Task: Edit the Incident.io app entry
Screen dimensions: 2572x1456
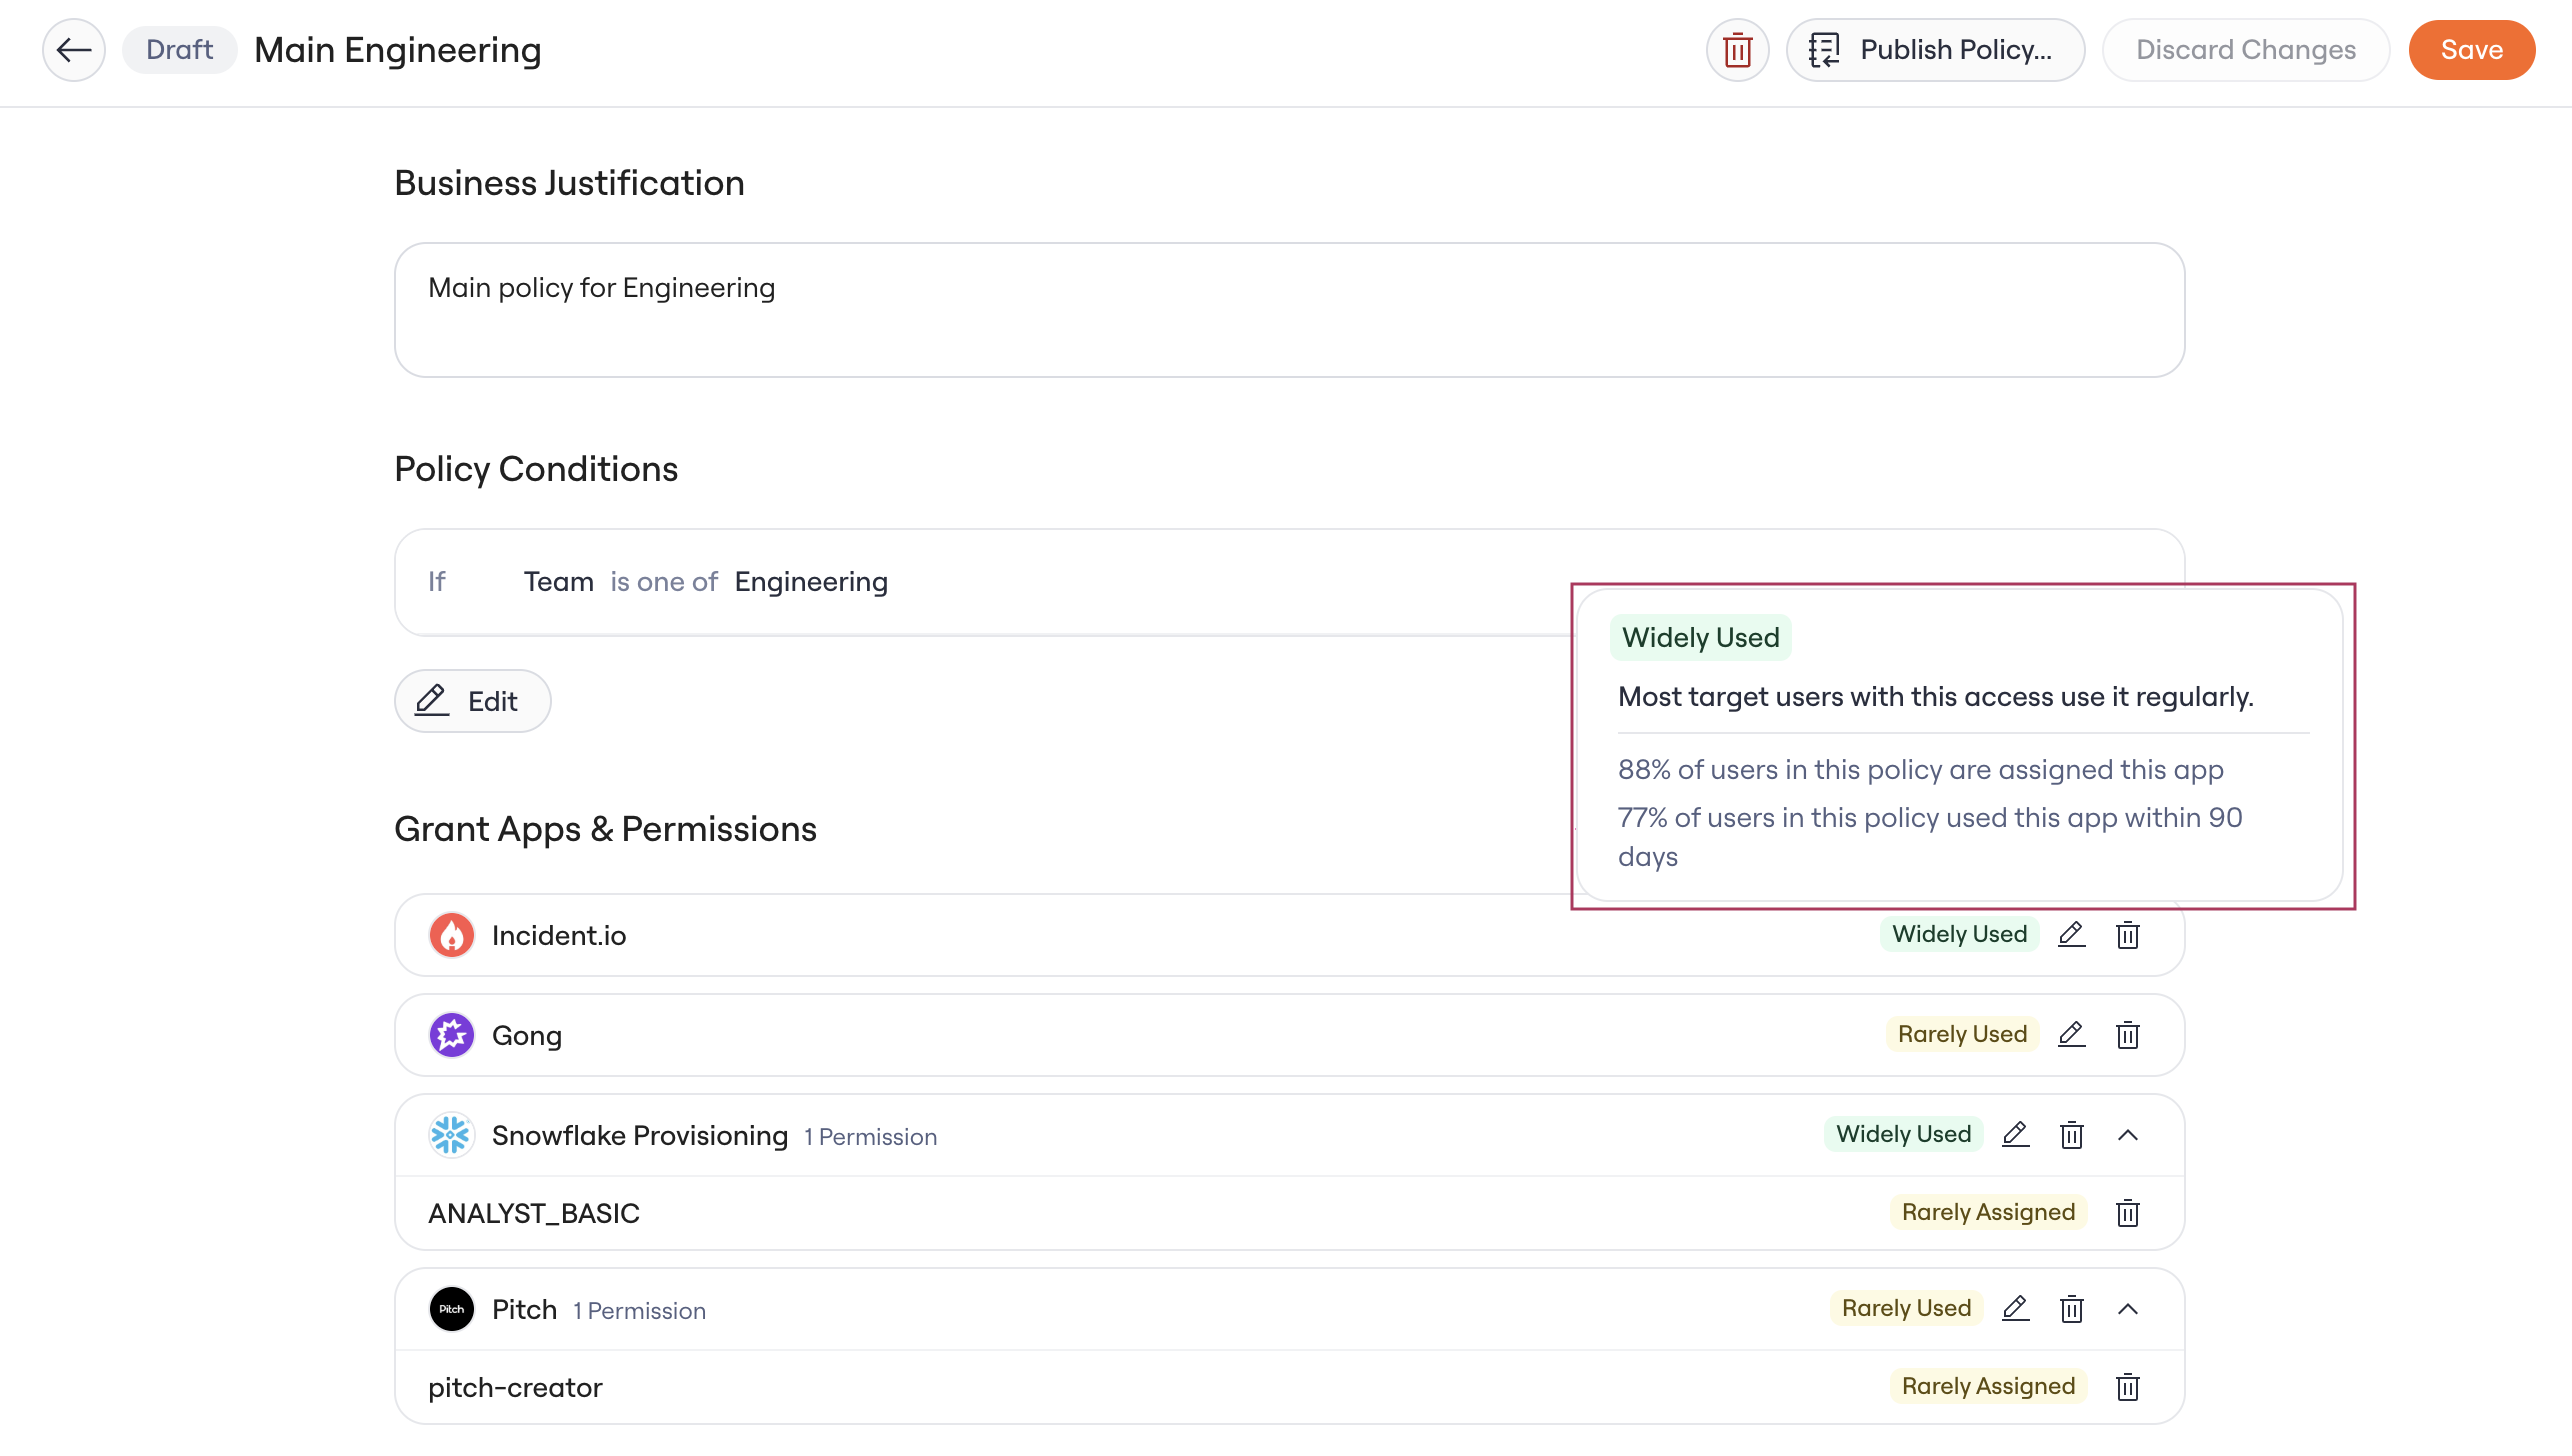Action: 2072,935
